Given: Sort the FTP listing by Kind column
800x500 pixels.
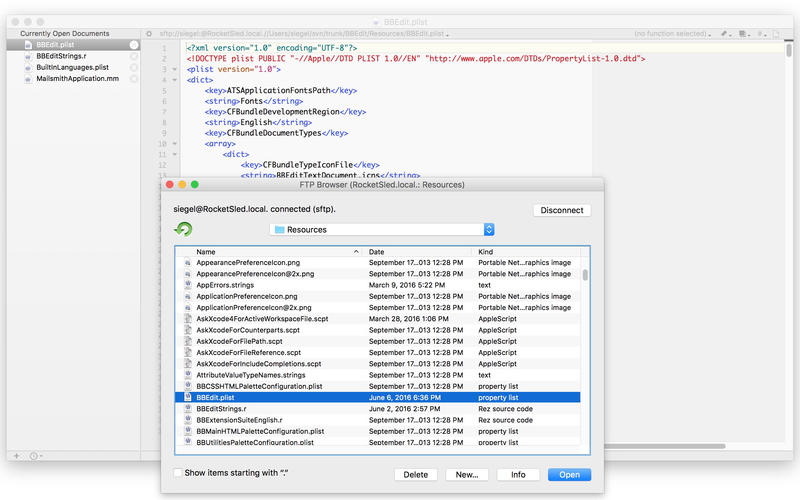Looking at the screenshot, I should [527, 252].
